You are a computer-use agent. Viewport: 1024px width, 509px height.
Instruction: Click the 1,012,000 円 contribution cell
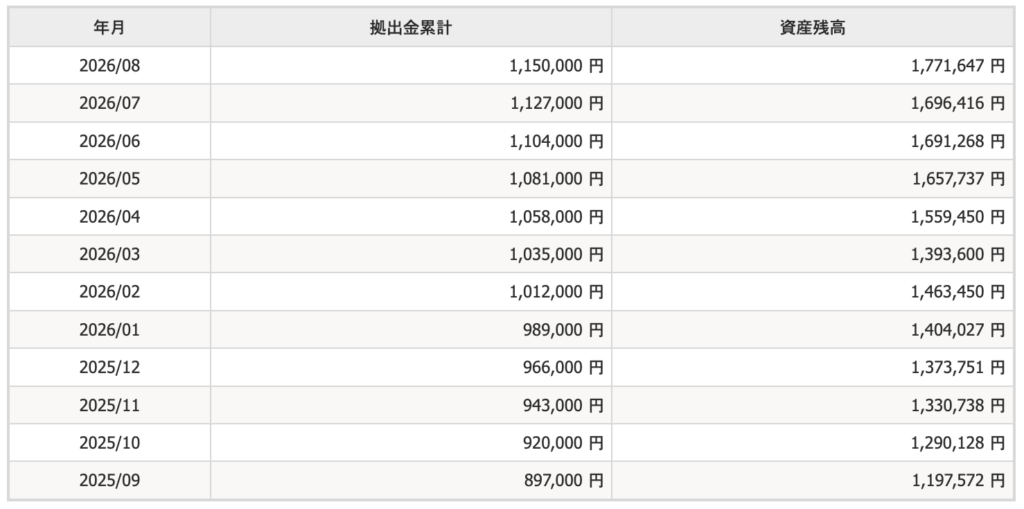(x=411, y=292)
